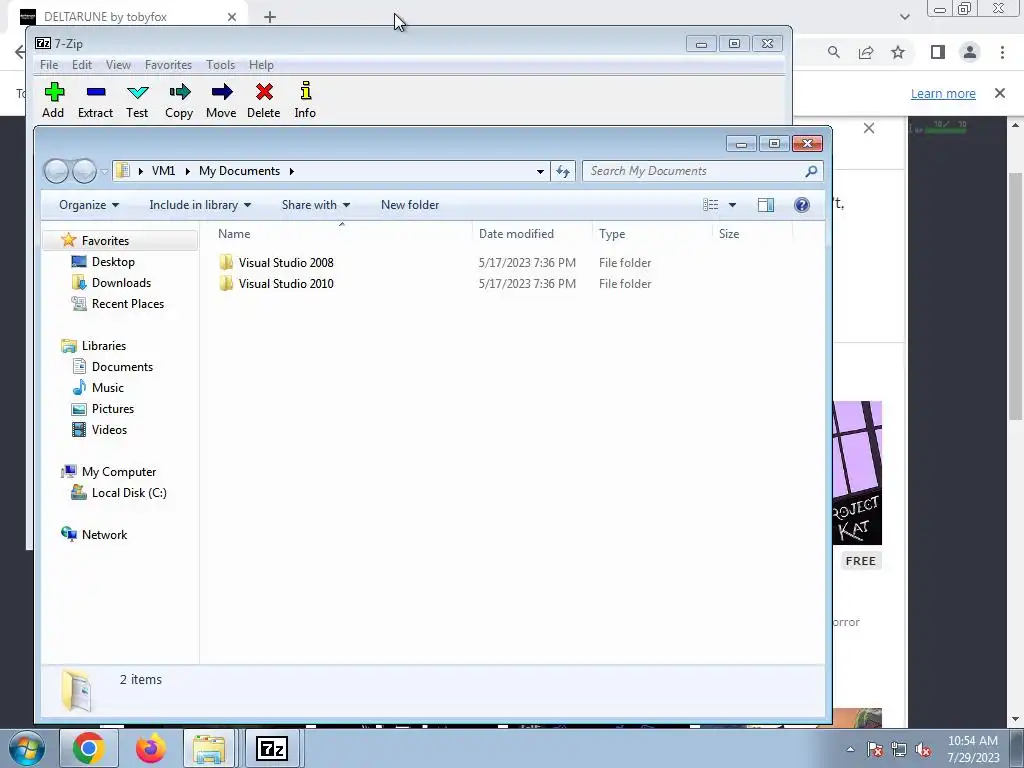This screenshot has width=1024, height=768.
Task: Click the muted volume tray icon
Action: coord(923,750)
